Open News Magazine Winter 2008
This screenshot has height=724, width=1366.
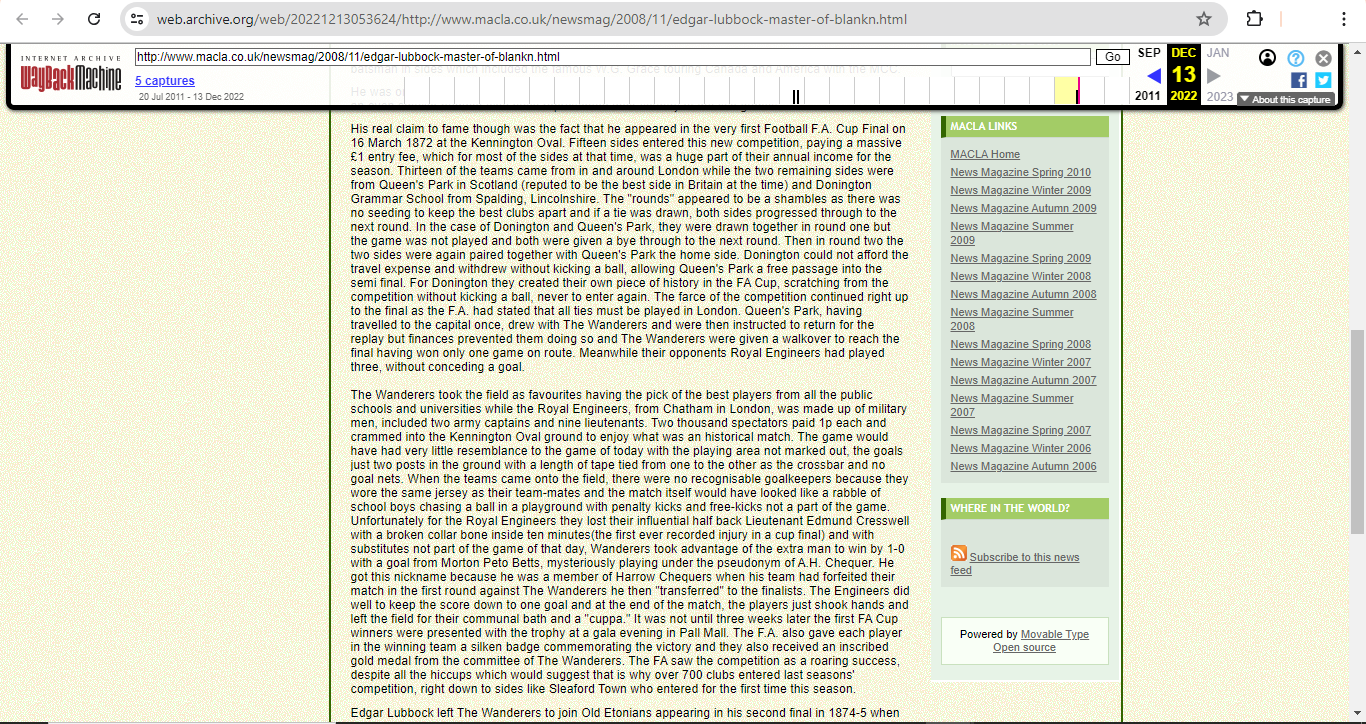pos(1020,276)
